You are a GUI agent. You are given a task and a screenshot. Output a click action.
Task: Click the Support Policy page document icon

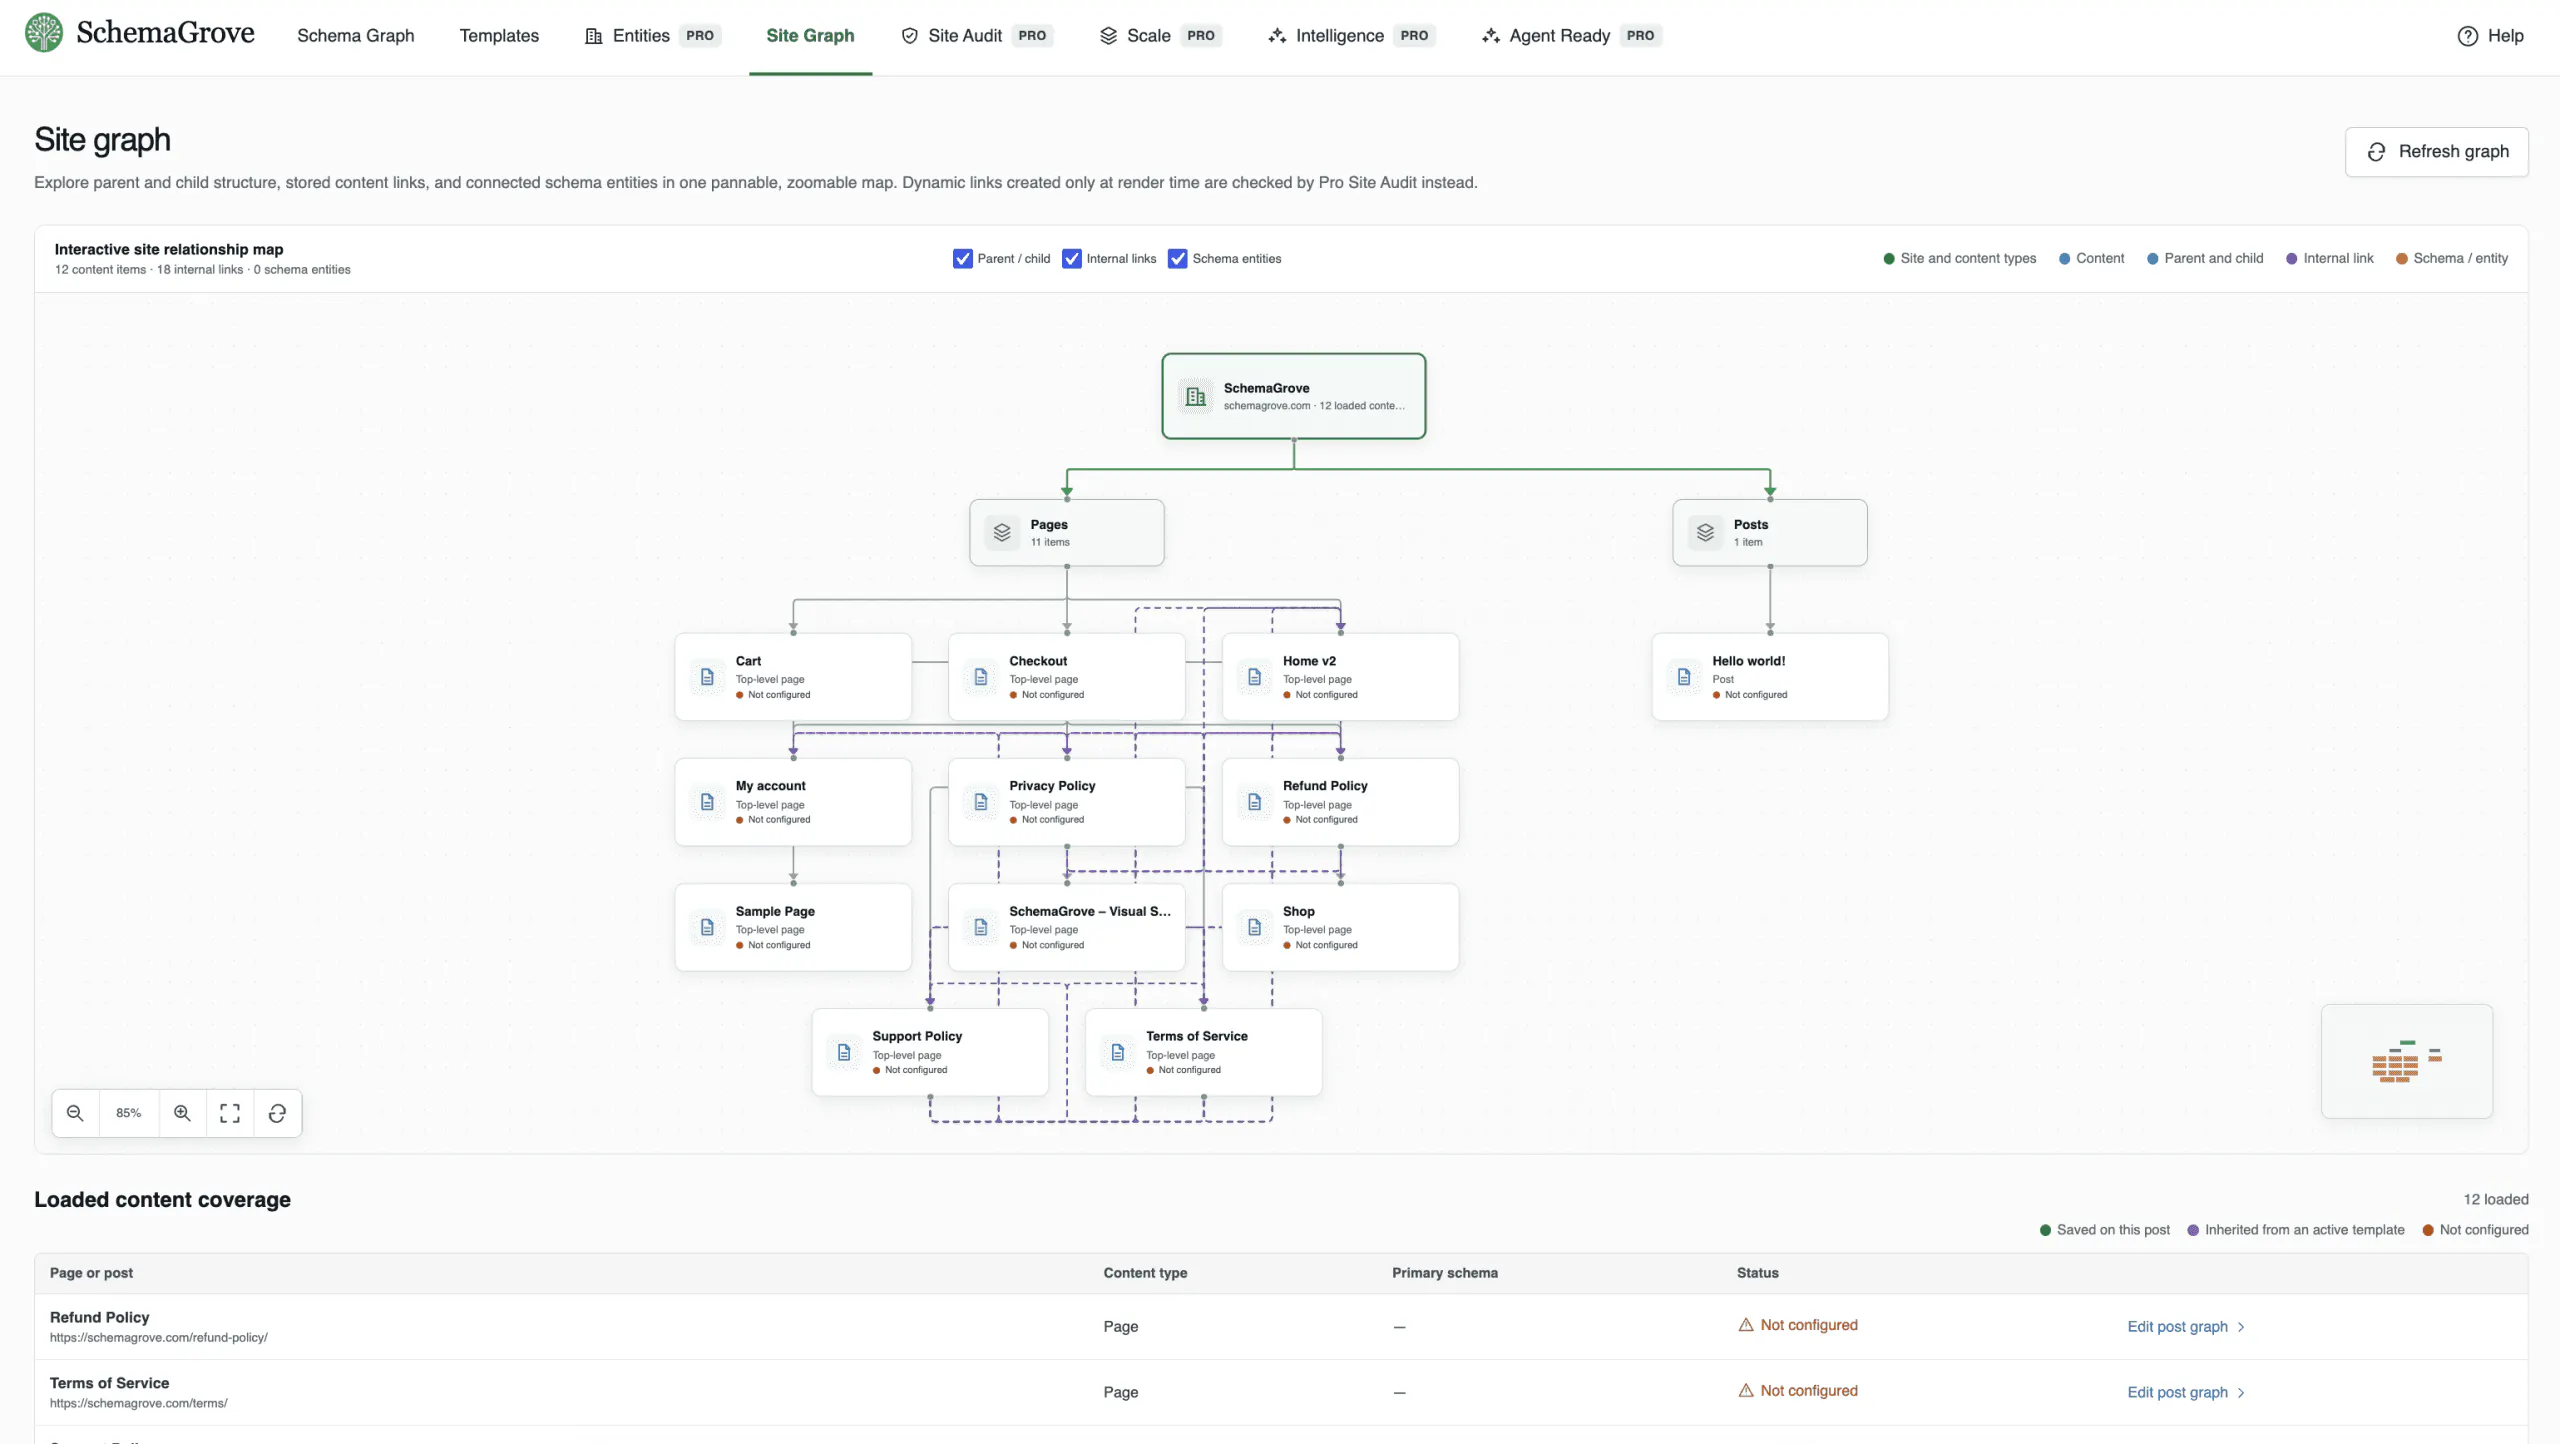tap(844, 1052)
